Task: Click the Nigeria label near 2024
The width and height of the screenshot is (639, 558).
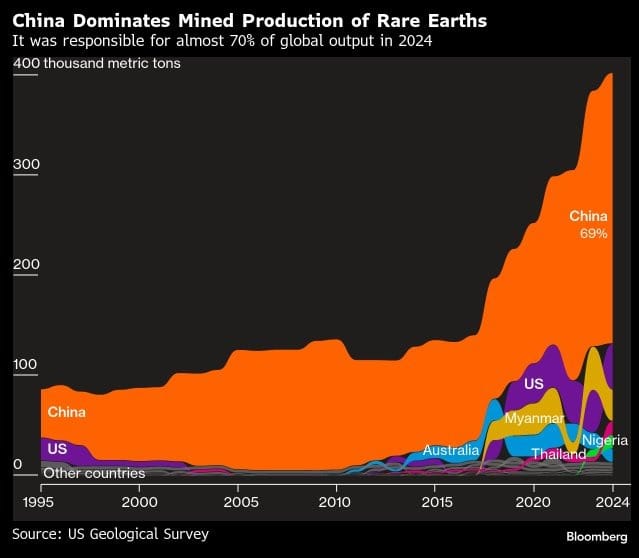Action: point(604,440)
